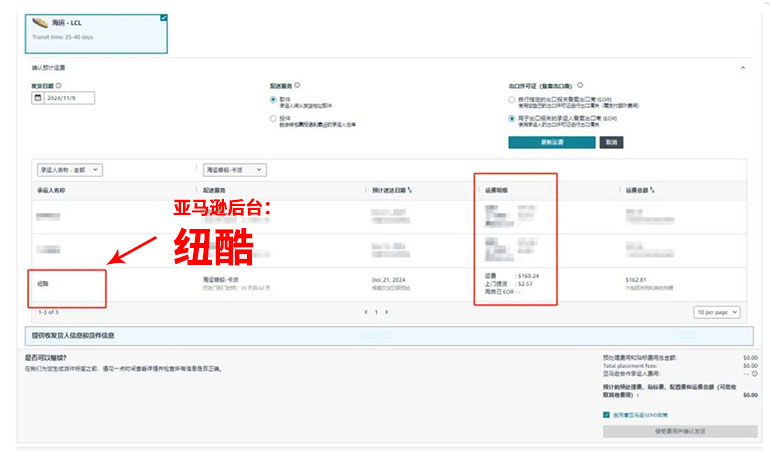
Task: Click the ship icon on LCL card
Action: 40,22
